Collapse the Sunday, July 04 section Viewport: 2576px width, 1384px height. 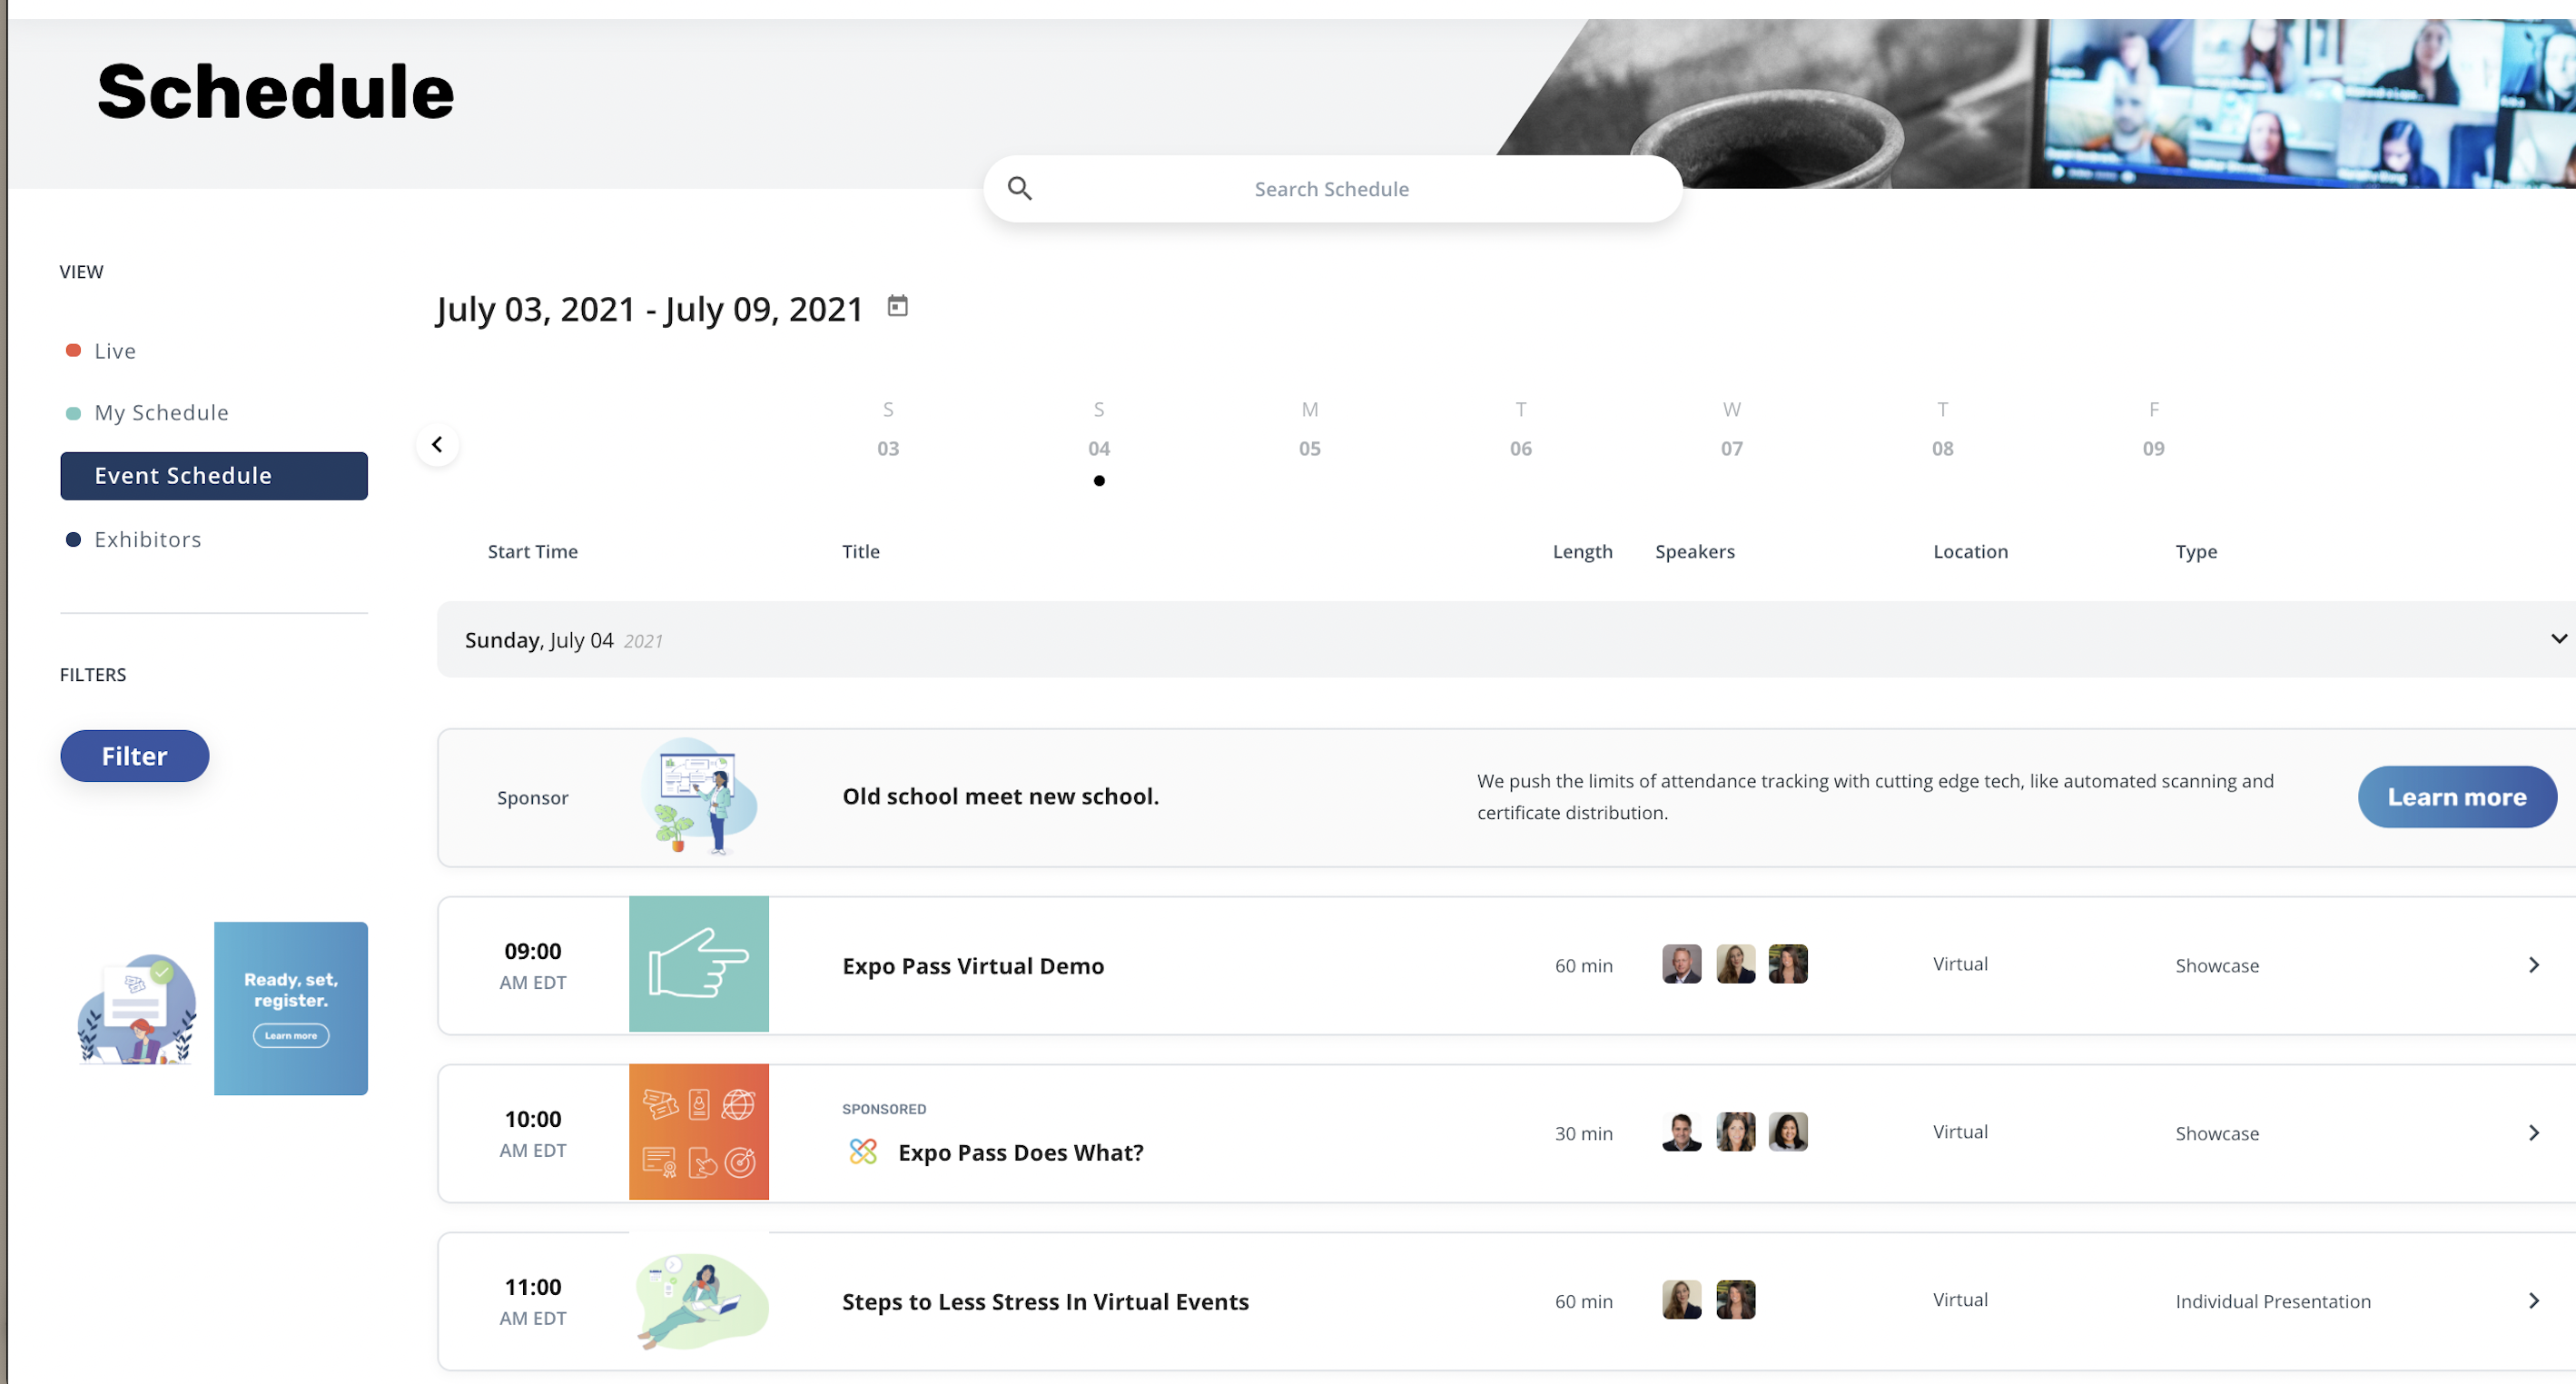point(2557,639)
